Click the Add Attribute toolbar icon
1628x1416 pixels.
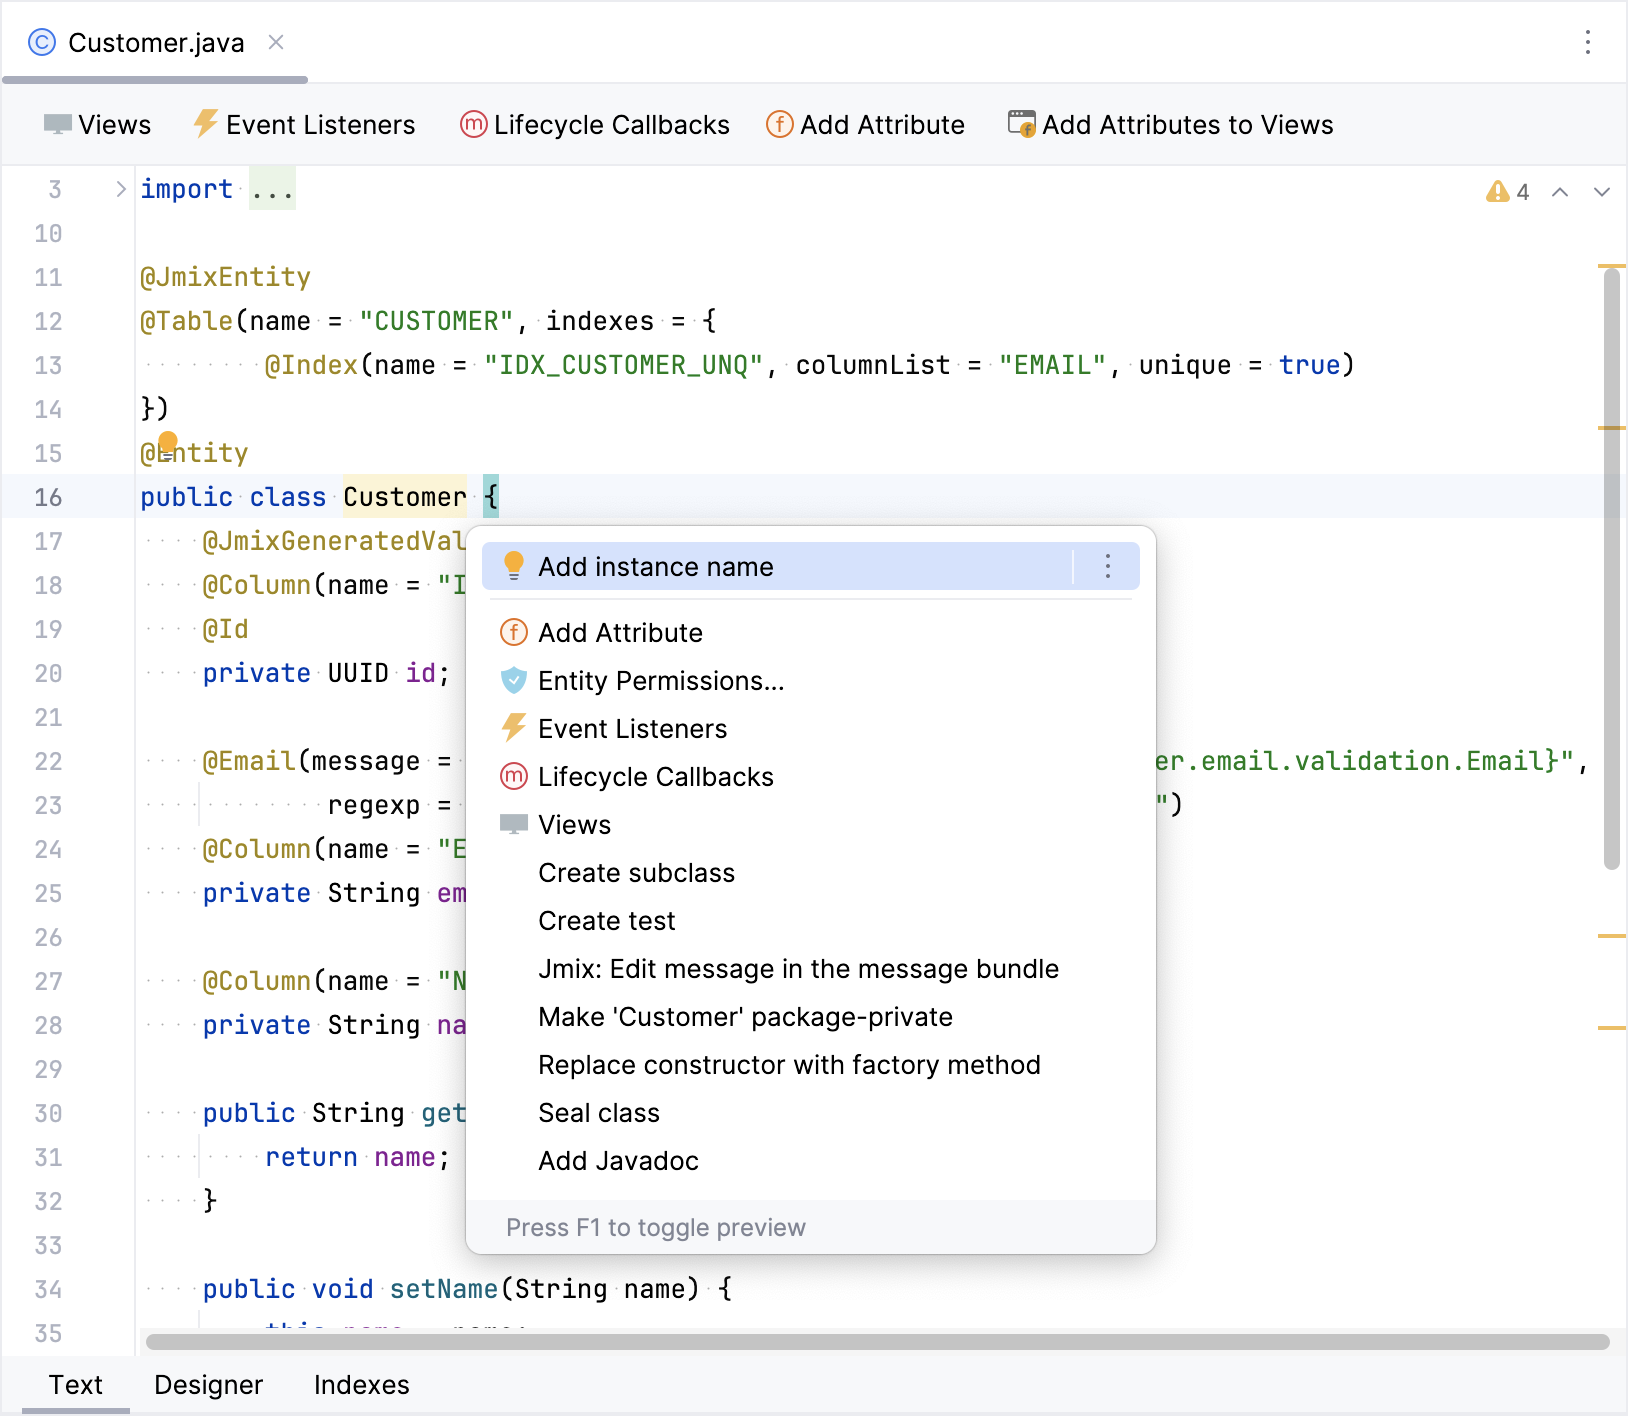coord(779,125)
